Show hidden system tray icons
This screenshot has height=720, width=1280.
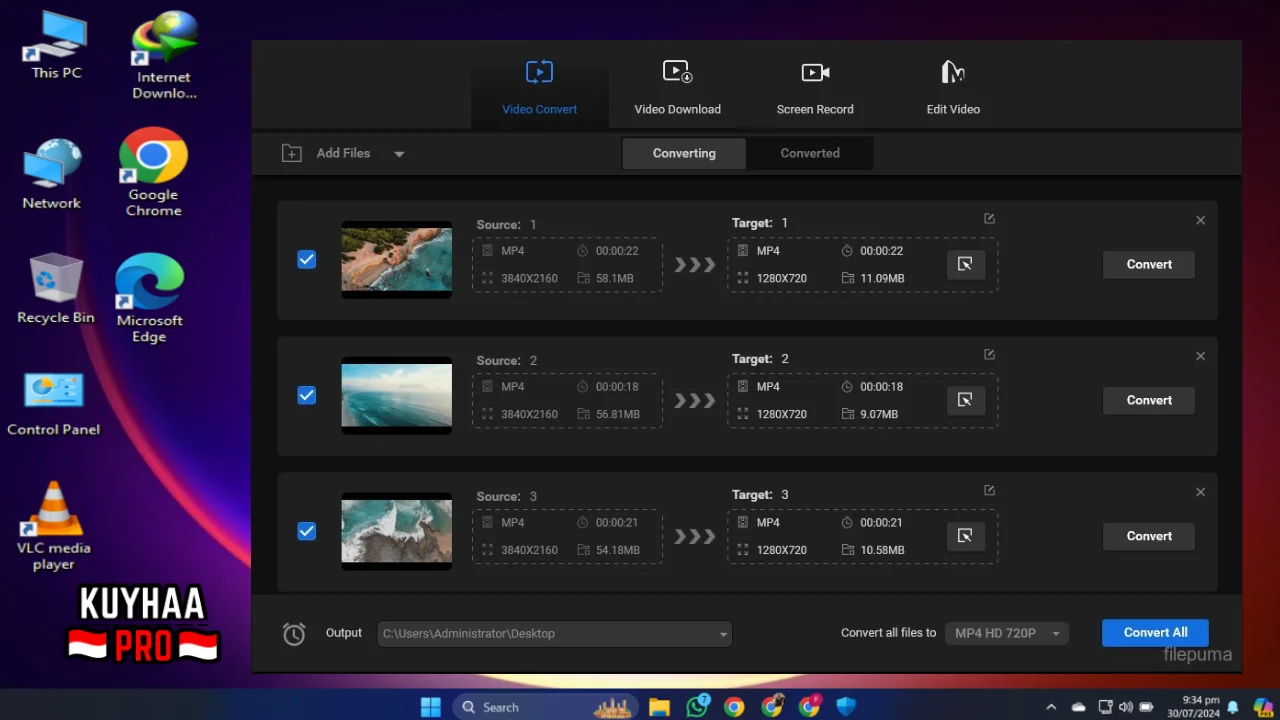click(x=1051, y=707)
